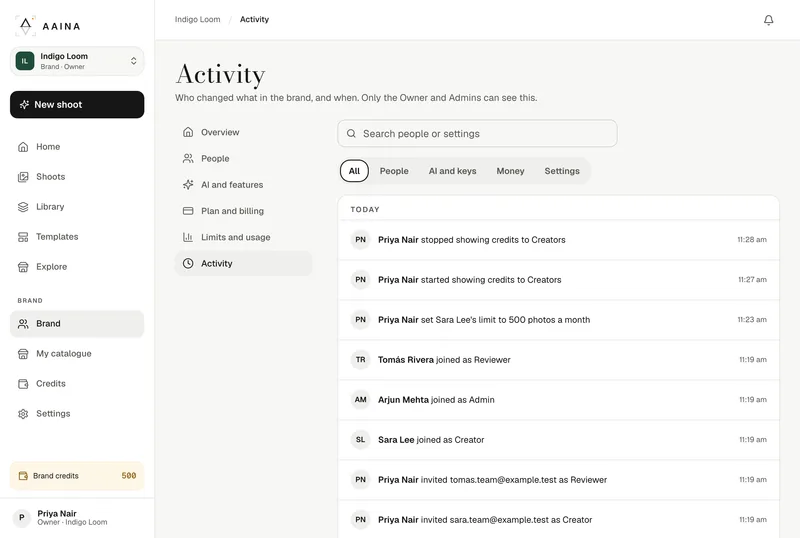
Task: Click the Credits wallet icon in sidebar
Action: [23, 384]
